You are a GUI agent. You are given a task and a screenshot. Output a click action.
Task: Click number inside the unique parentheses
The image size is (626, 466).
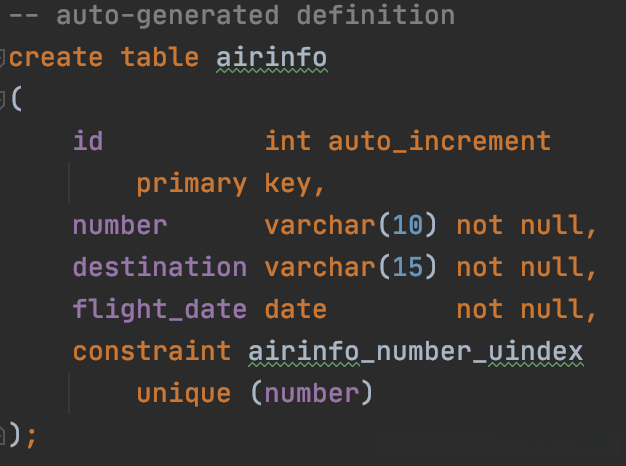[311, 394]
